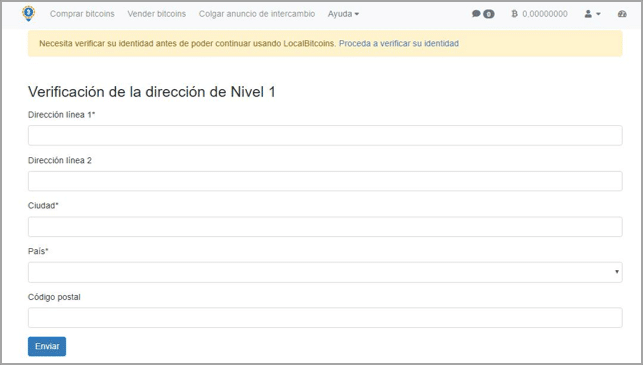Expand the Ayuda help menu
Screen dimensions: 643x365
[343, 14]
